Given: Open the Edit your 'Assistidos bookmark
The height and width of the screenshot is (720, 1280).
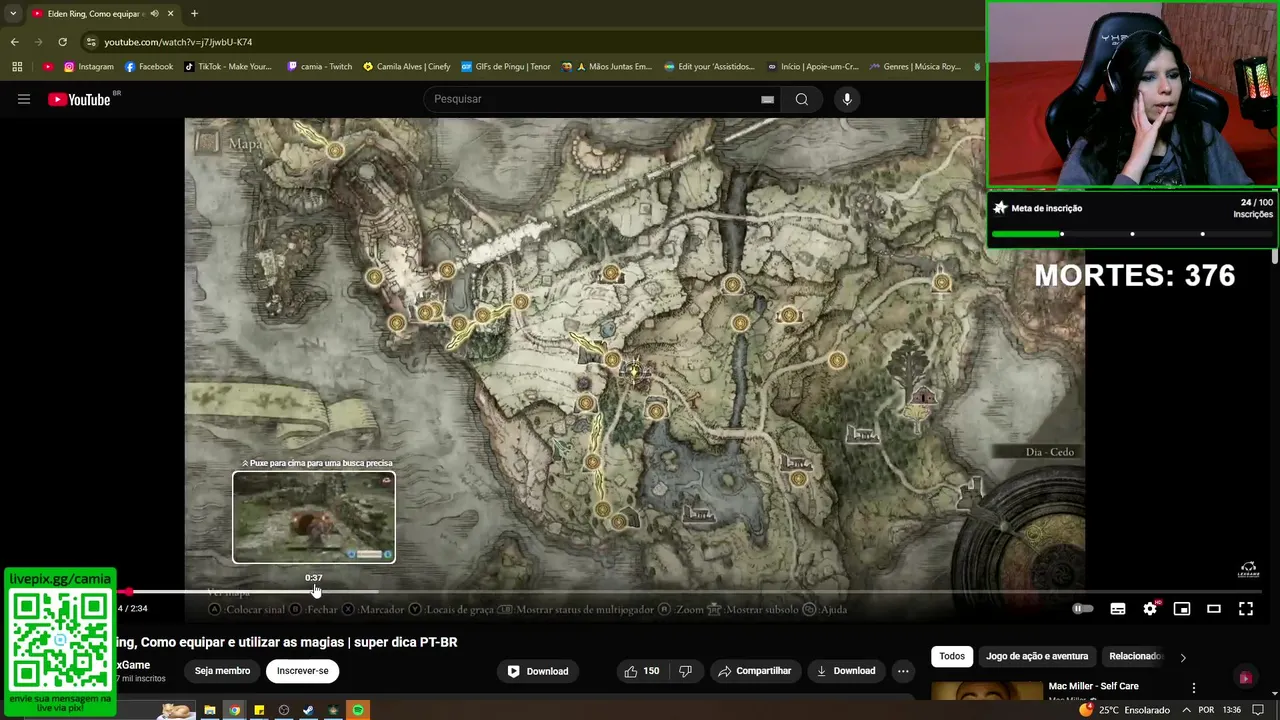Looking at the screenshot, I should 710,67.
